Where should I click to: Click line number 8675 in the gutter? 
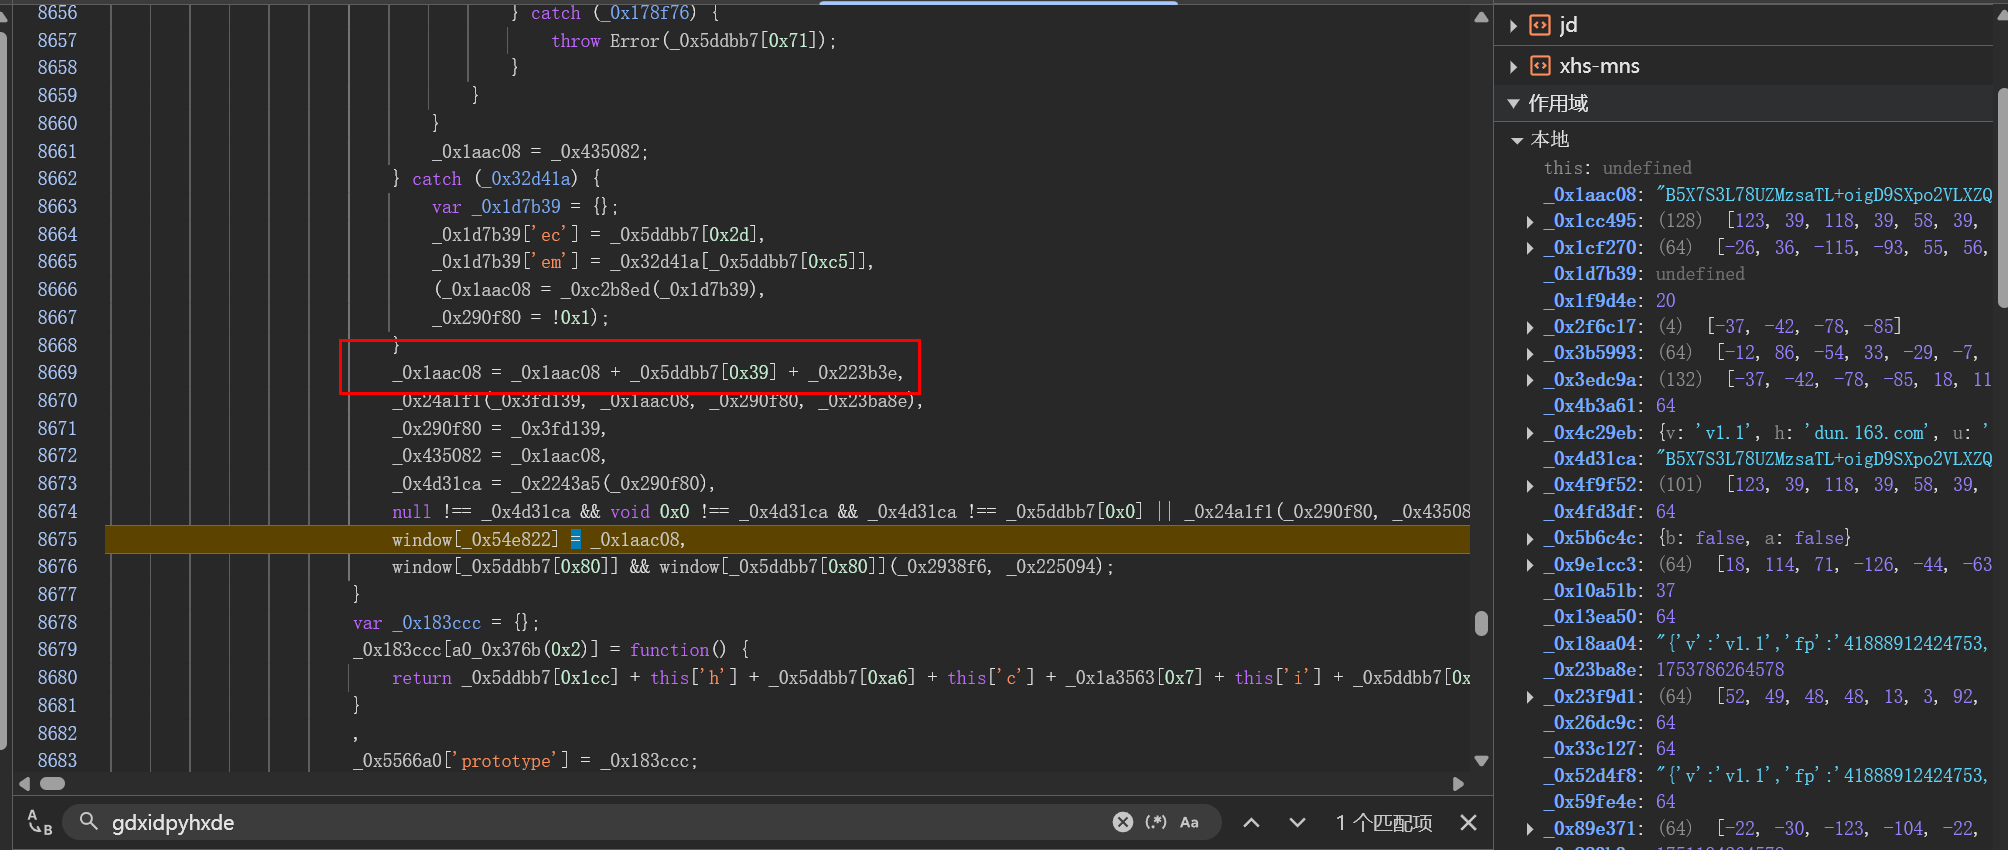coord(57,540)
